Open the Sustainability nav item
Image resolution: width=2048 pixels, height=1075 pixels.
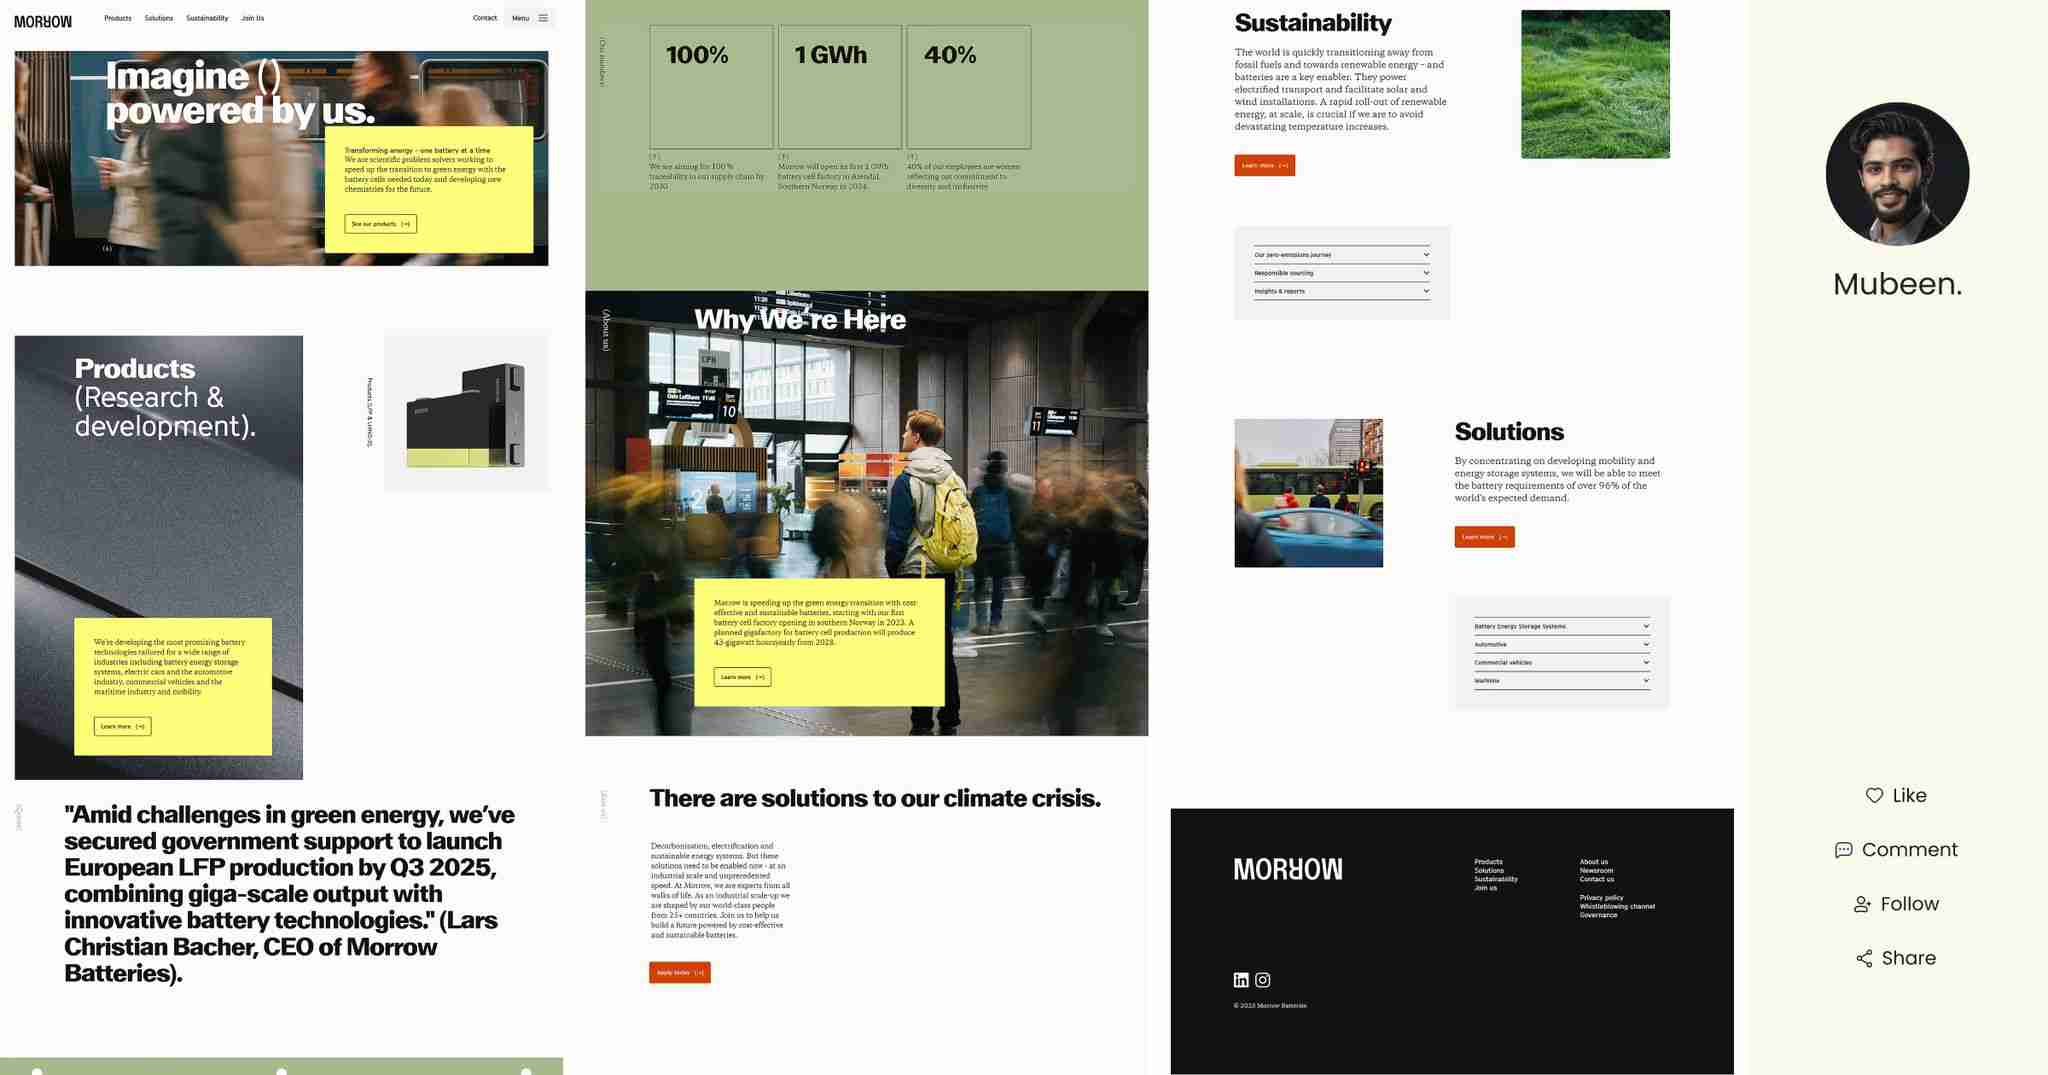coord(207,18)
